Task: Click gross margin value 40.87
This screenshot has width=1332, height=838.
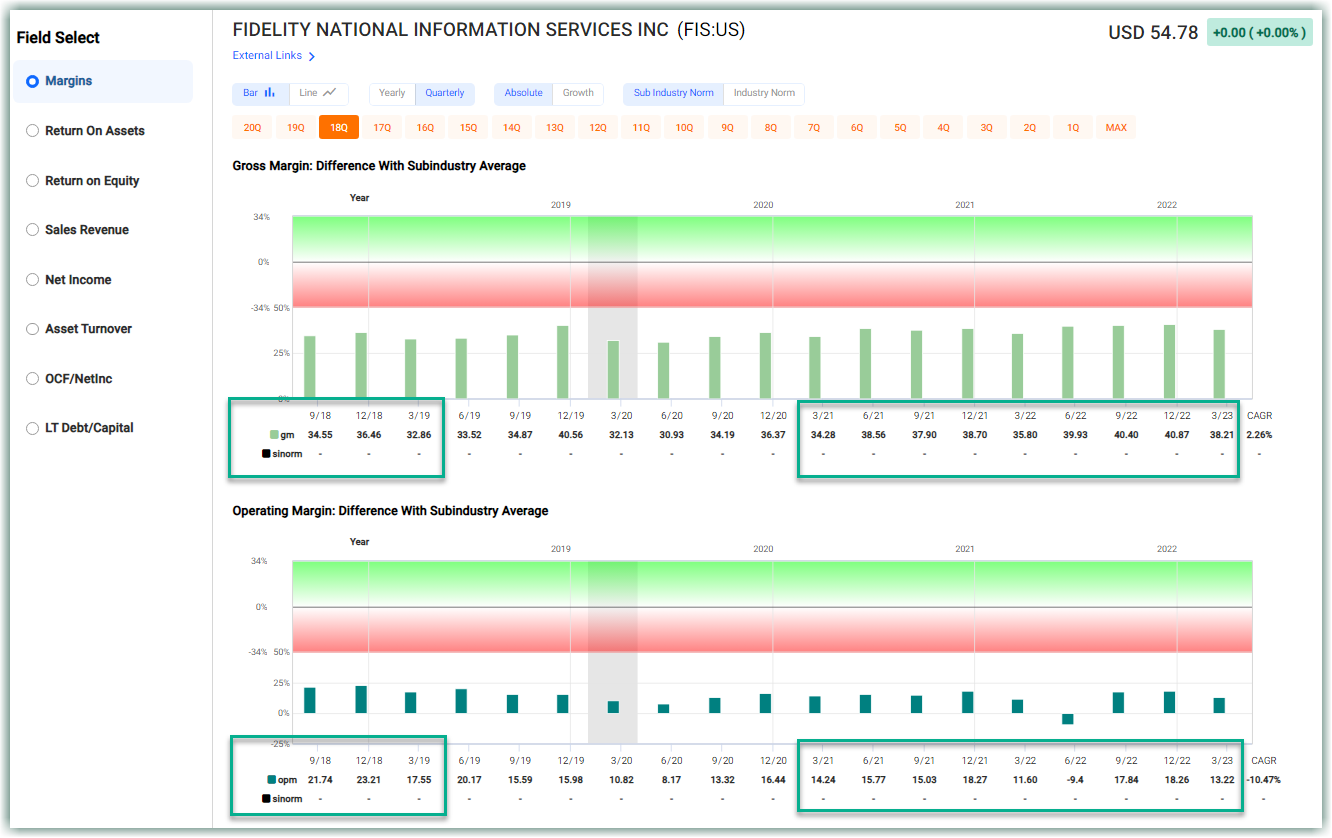Action: [1177, 435]
